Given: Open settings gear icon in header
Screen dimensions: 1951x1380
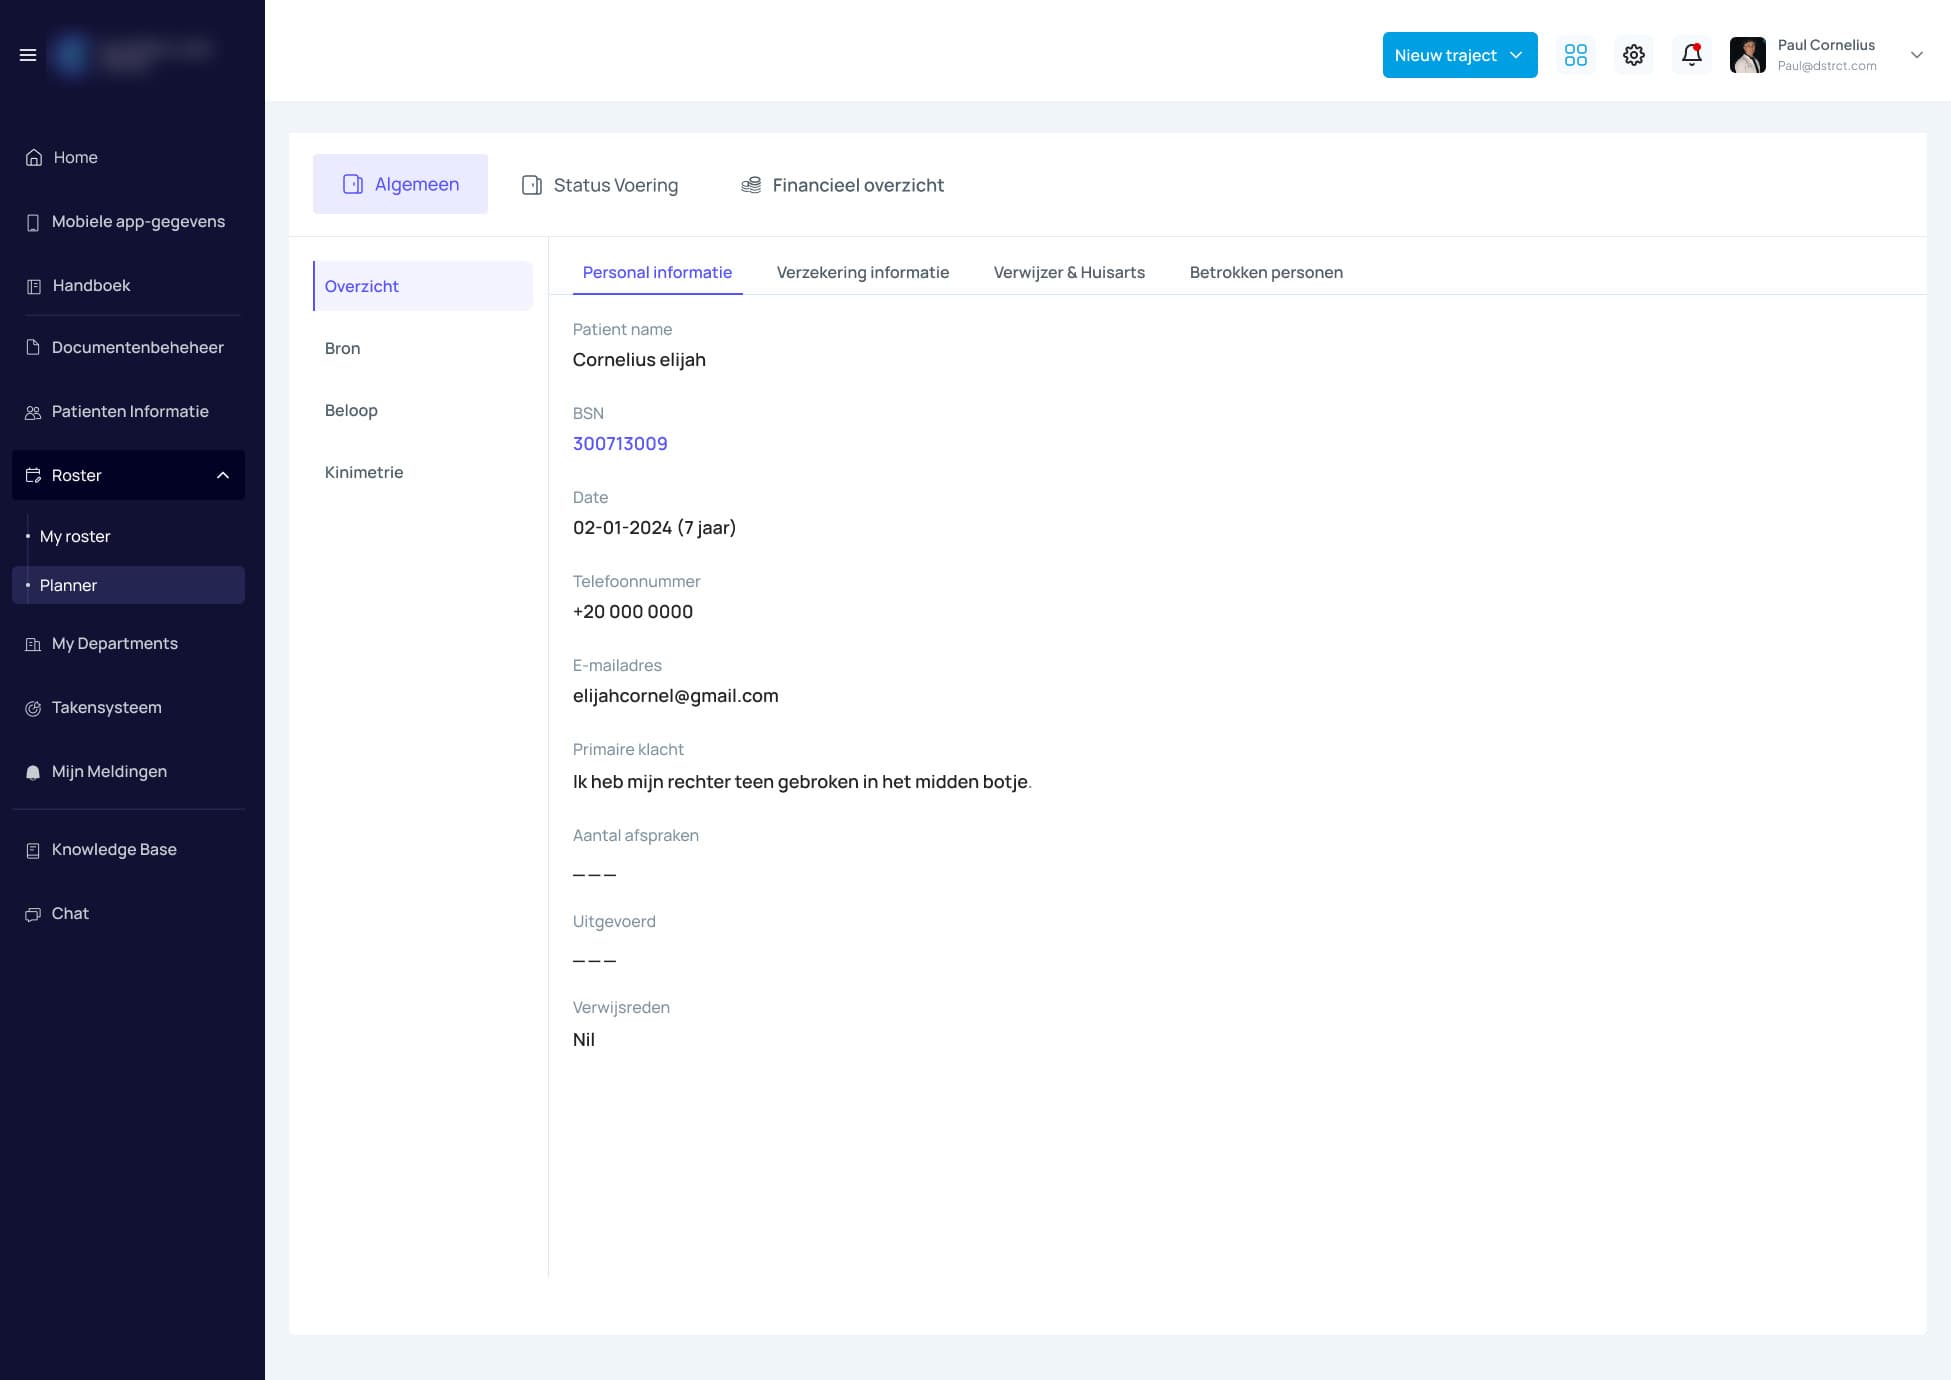Looking at the screenshot, I should [x=1633, y=55].
